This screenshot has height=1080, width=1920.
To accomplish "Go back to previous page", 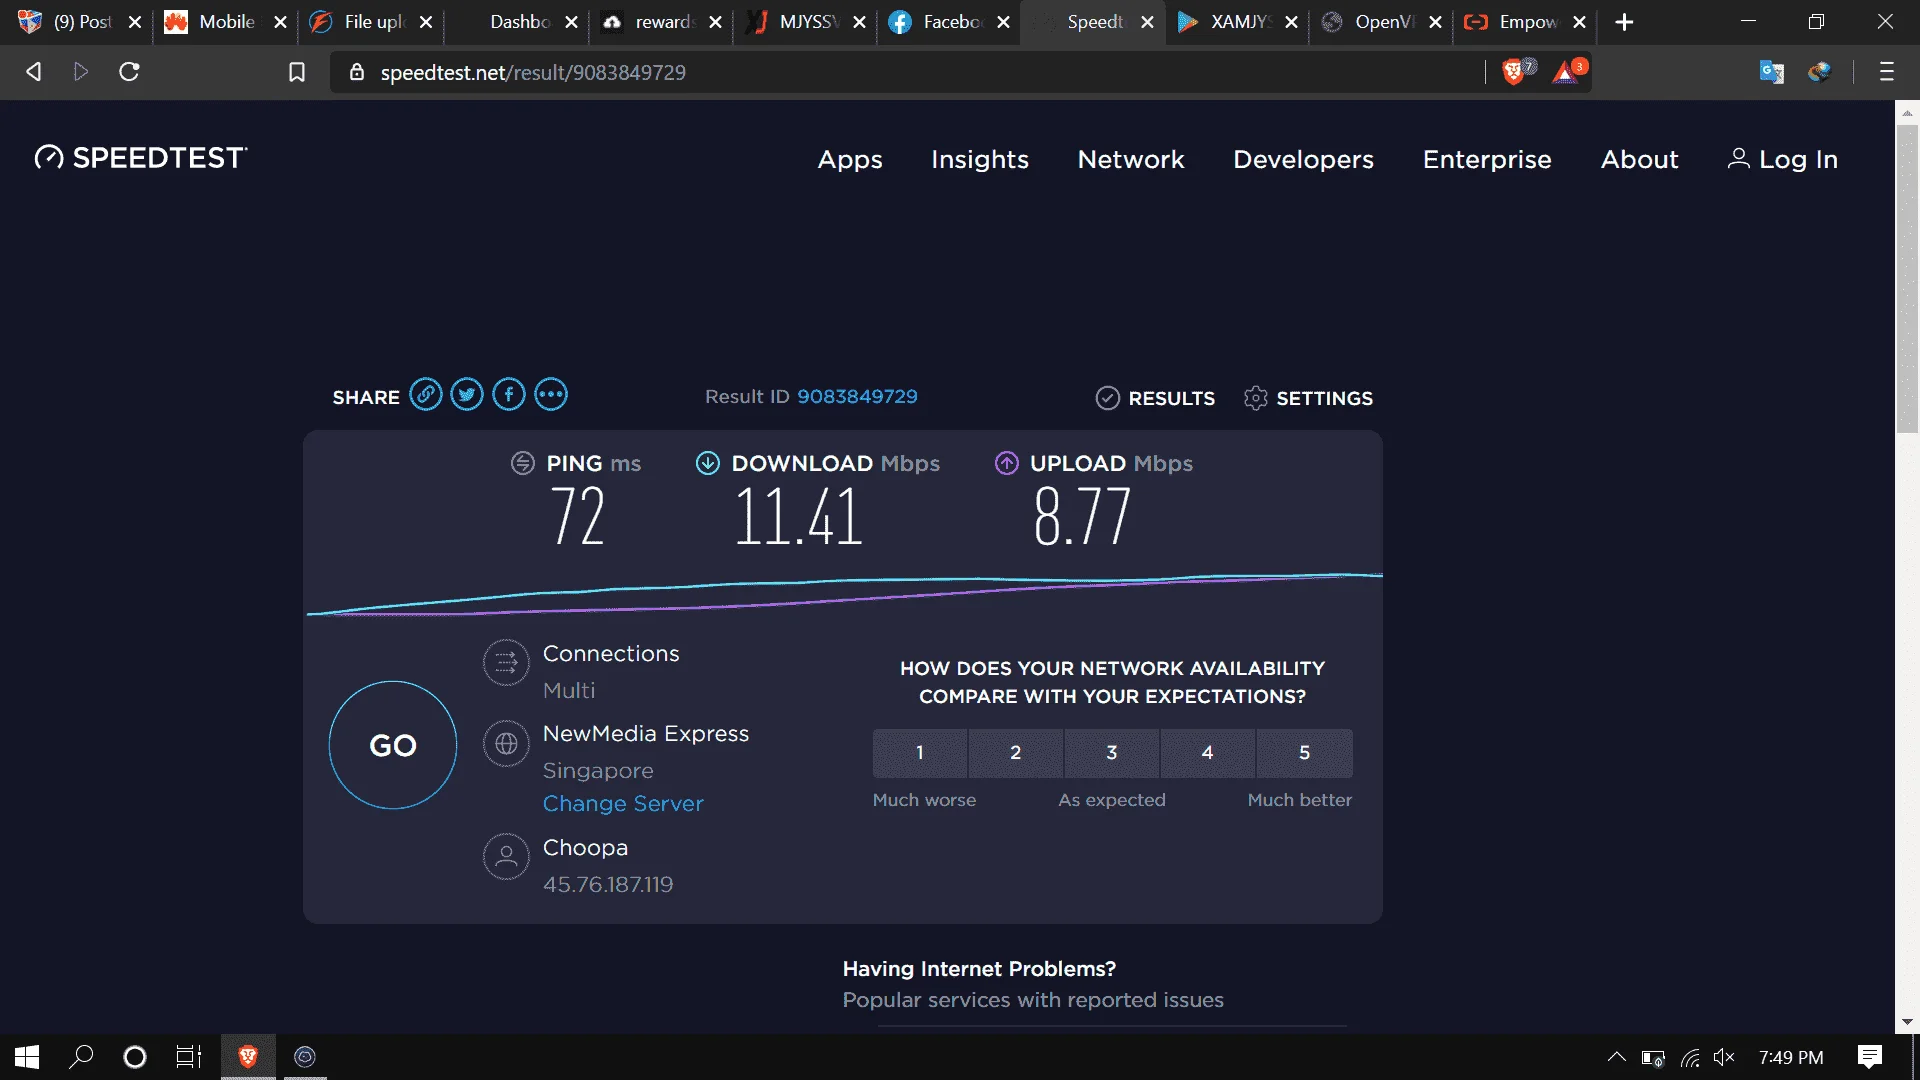I will [34, 72].
